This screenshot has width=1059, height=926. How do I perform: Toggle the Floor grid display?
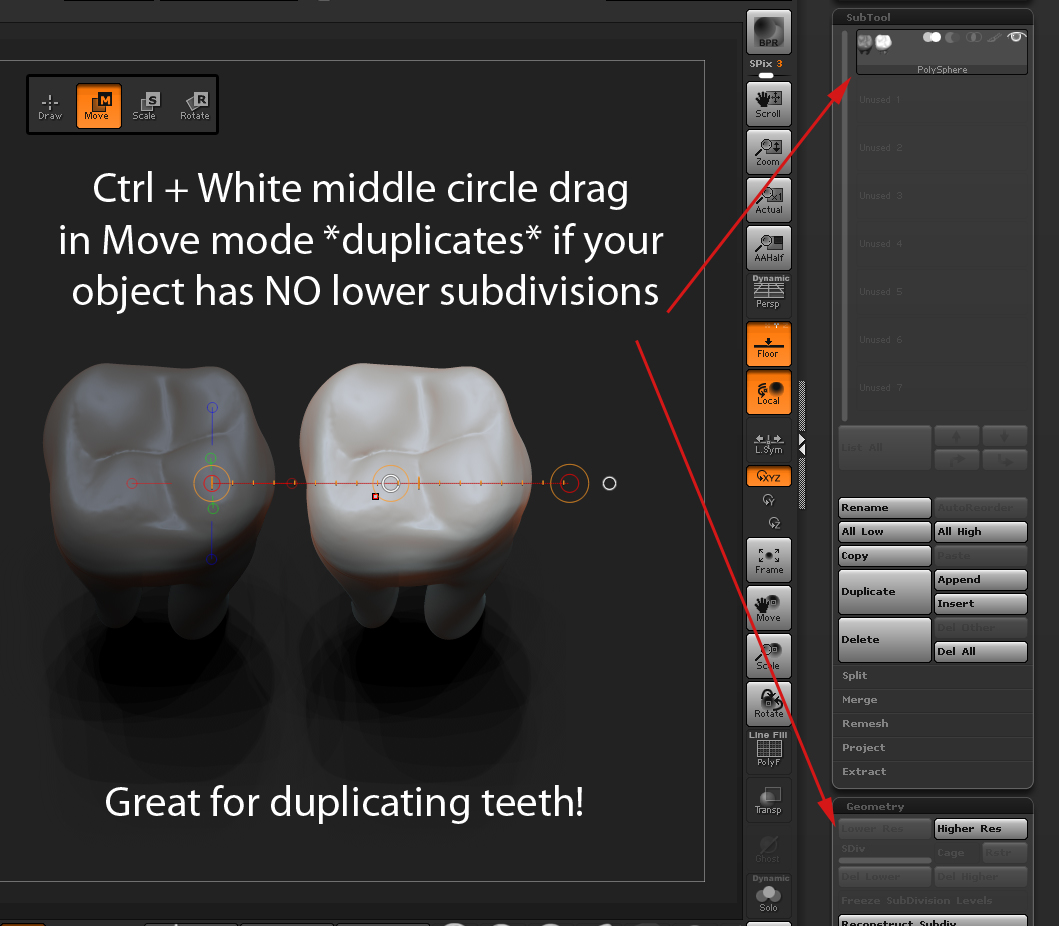coord(767,343)
